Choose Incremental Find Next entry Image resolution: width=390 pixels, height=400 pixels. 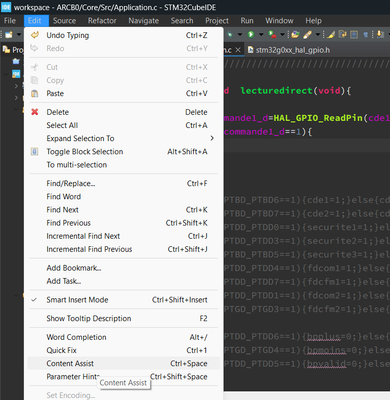click(x=124, y=236)
